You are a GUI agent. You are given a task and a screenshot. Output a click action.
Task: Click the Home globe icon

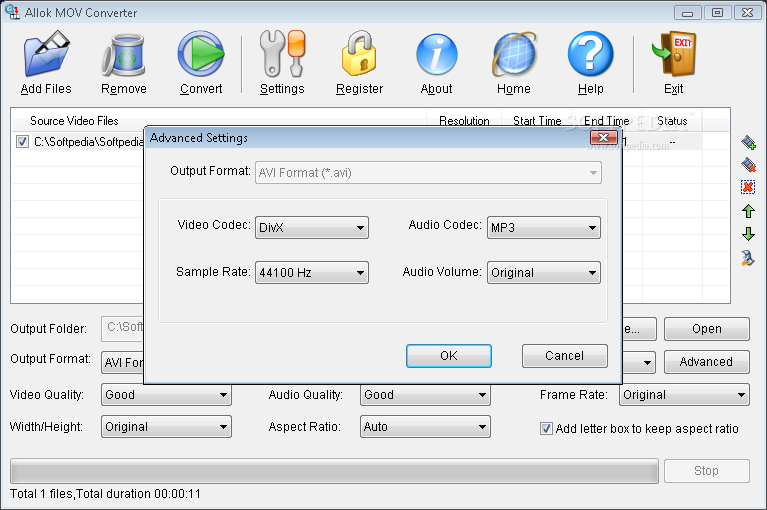pyautogui.click(x=514, y=54)
